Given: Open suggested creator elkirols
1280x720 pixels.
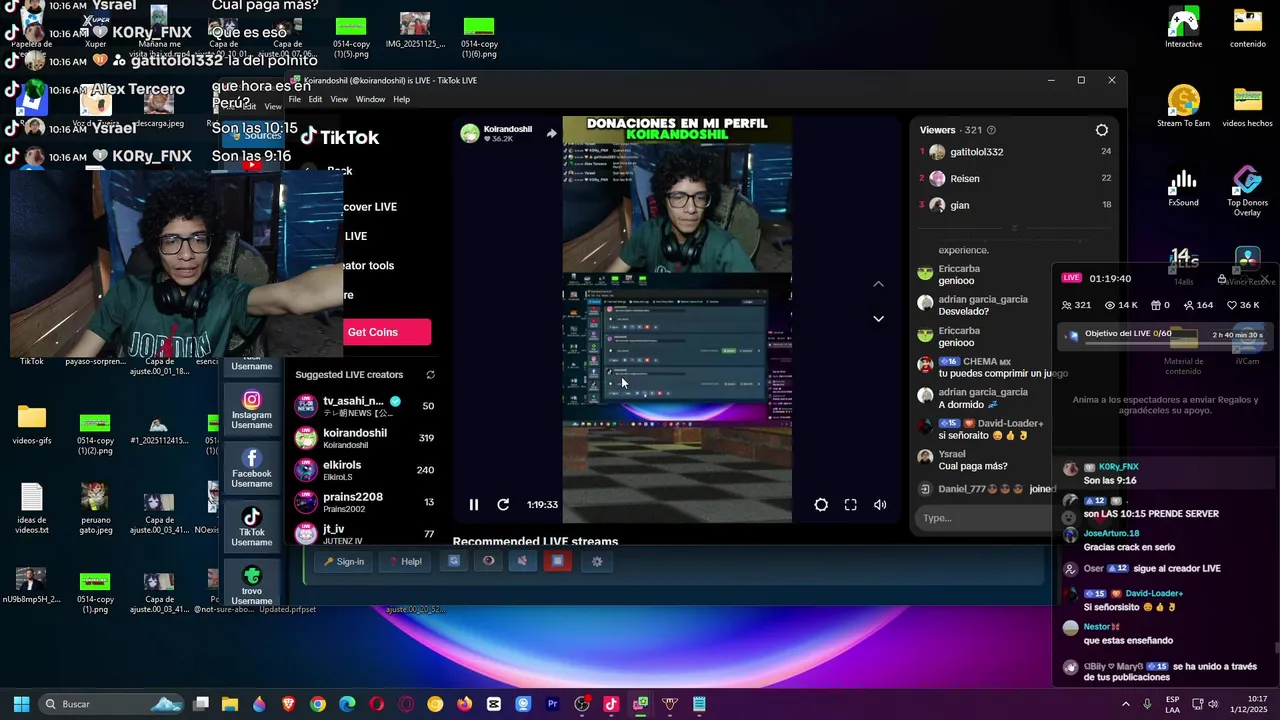Looking at the screenshot, I should pyautogui.click(x=365, y=470).
